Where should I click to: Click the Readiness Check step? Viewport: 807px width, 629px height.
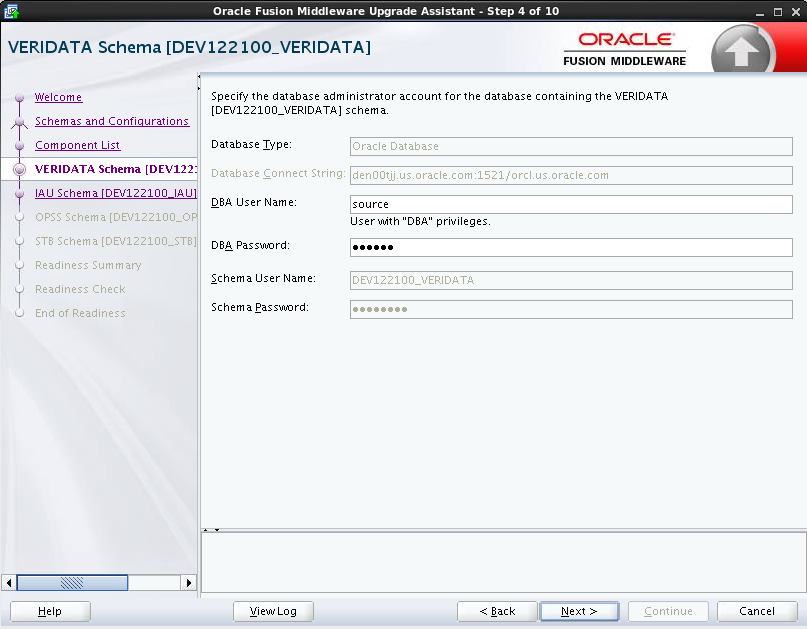[x=80, y=289]
